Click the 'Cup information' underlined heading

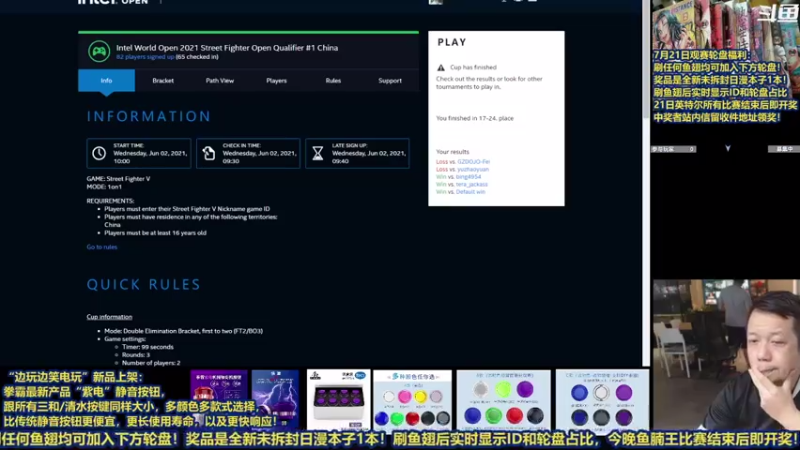click(109, 317)
